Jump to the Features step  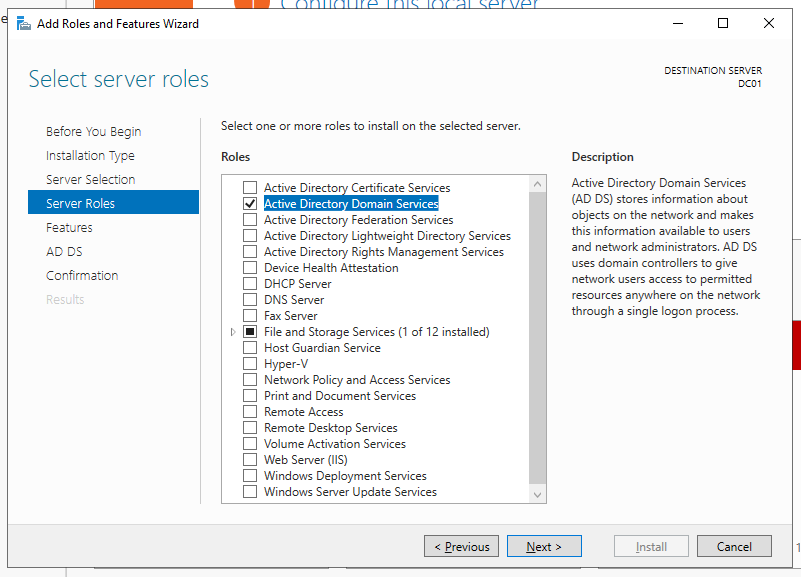pyautogui.click(x=69, y=228)
